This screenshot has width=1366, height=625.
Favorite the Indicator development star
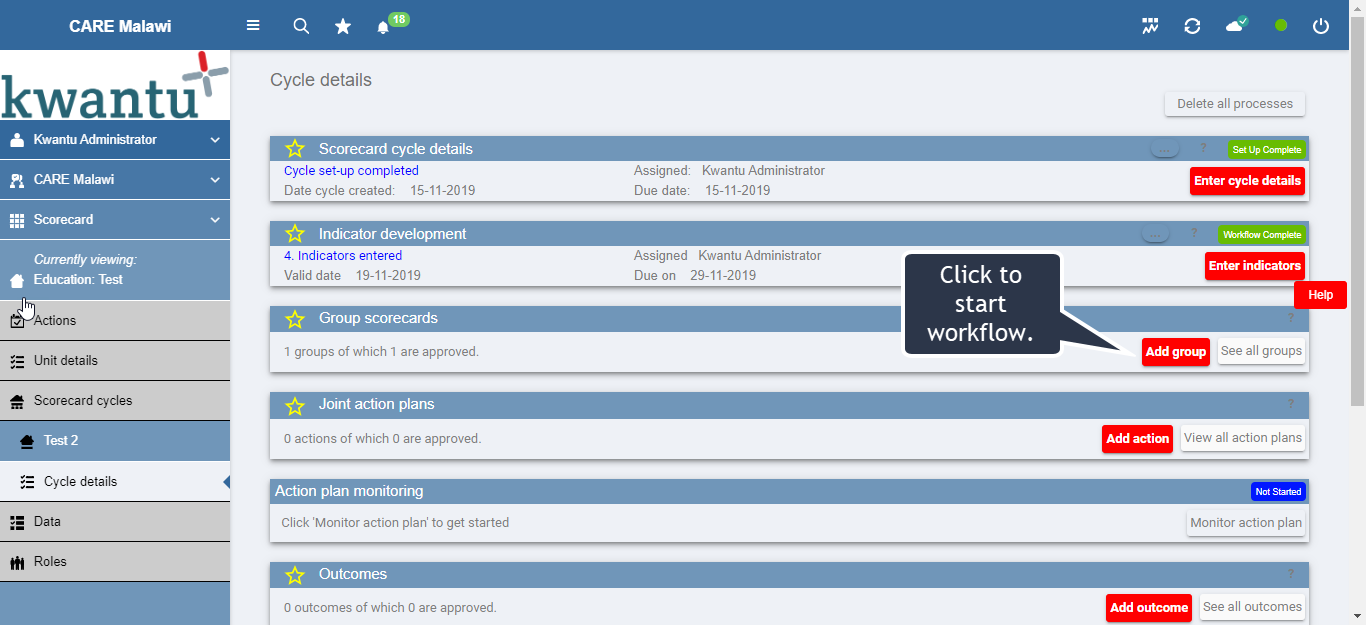pyautogui.click(x=295, y=234)
